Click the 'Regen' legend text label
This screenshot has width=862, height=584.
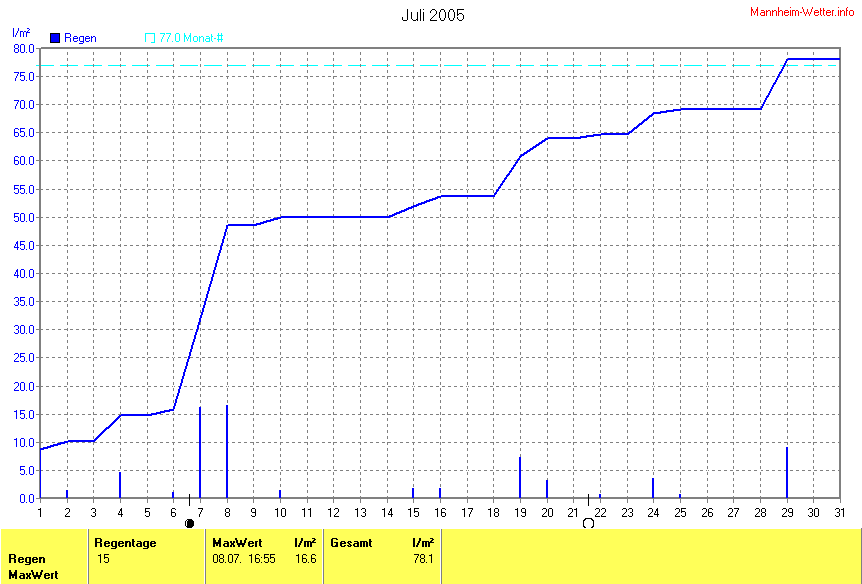[x=80, y=38]
